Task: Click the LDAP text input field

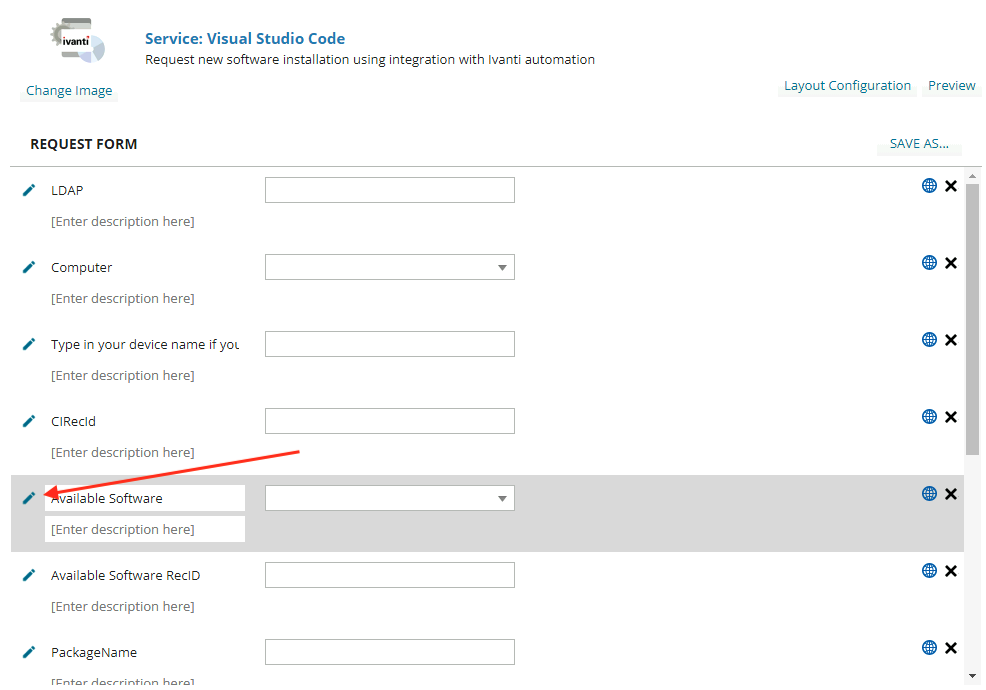Action: point(390,190)
